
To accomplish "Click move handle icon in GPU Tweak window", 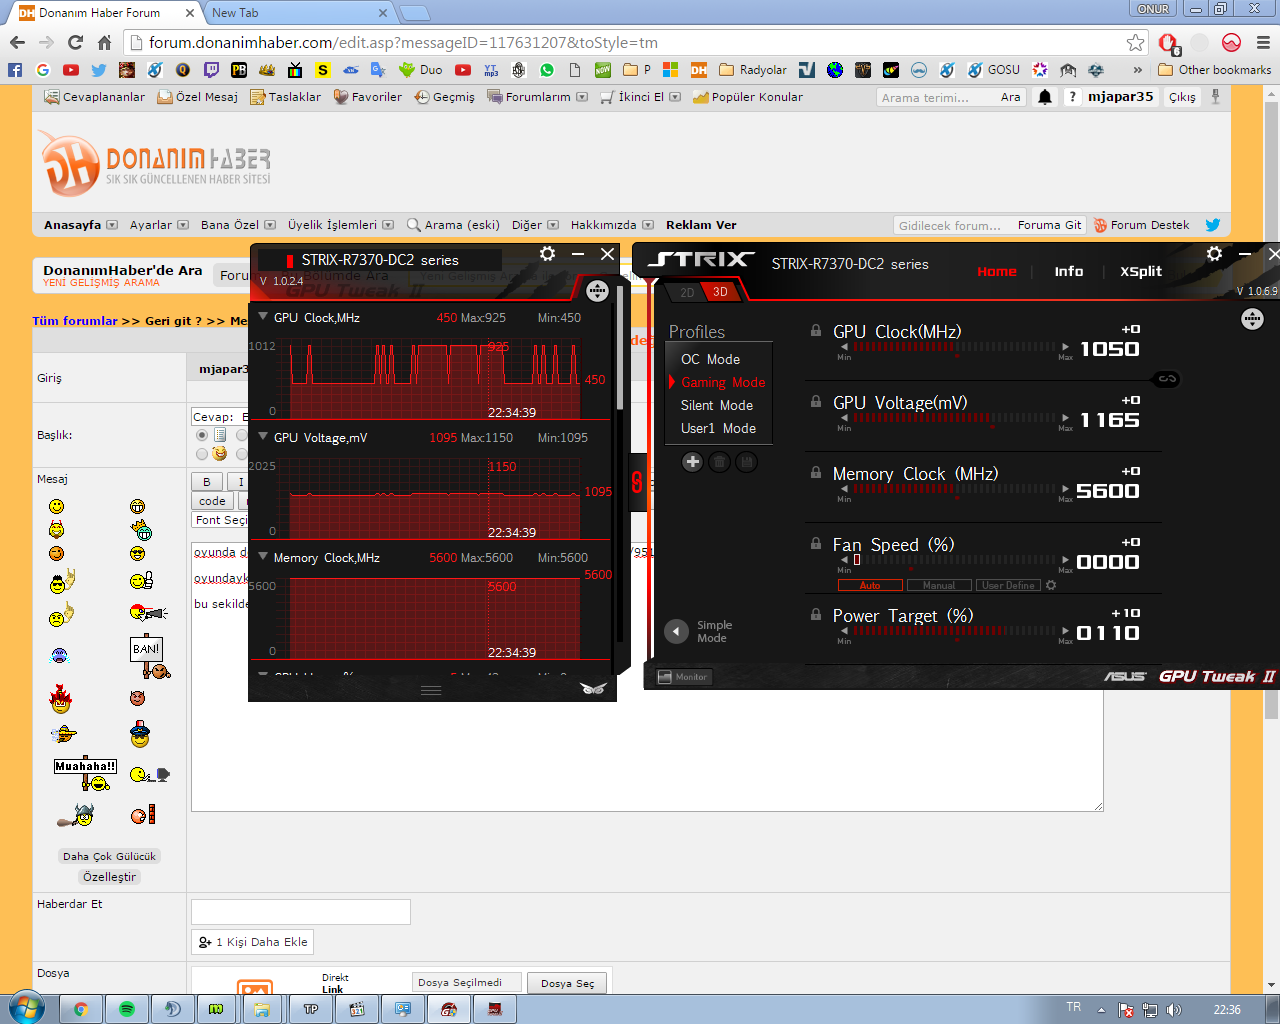I will click(1252, 319).
